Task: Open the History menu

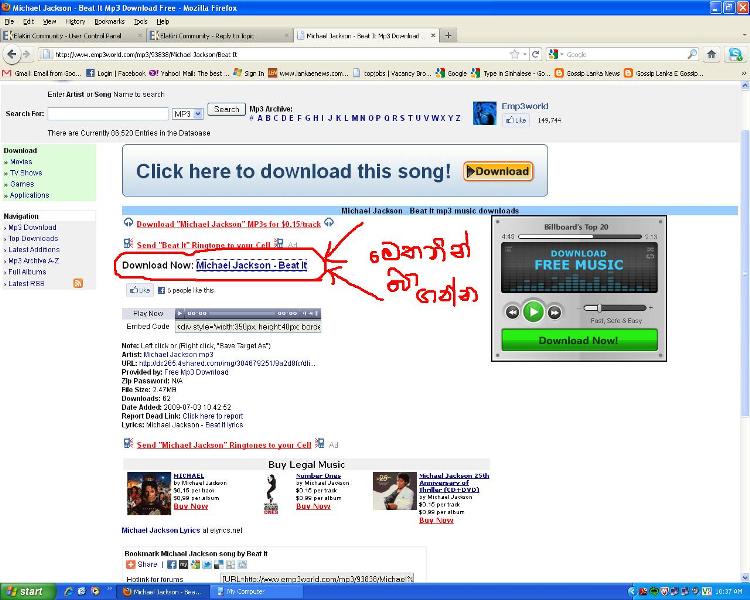Action: [75, 22]
